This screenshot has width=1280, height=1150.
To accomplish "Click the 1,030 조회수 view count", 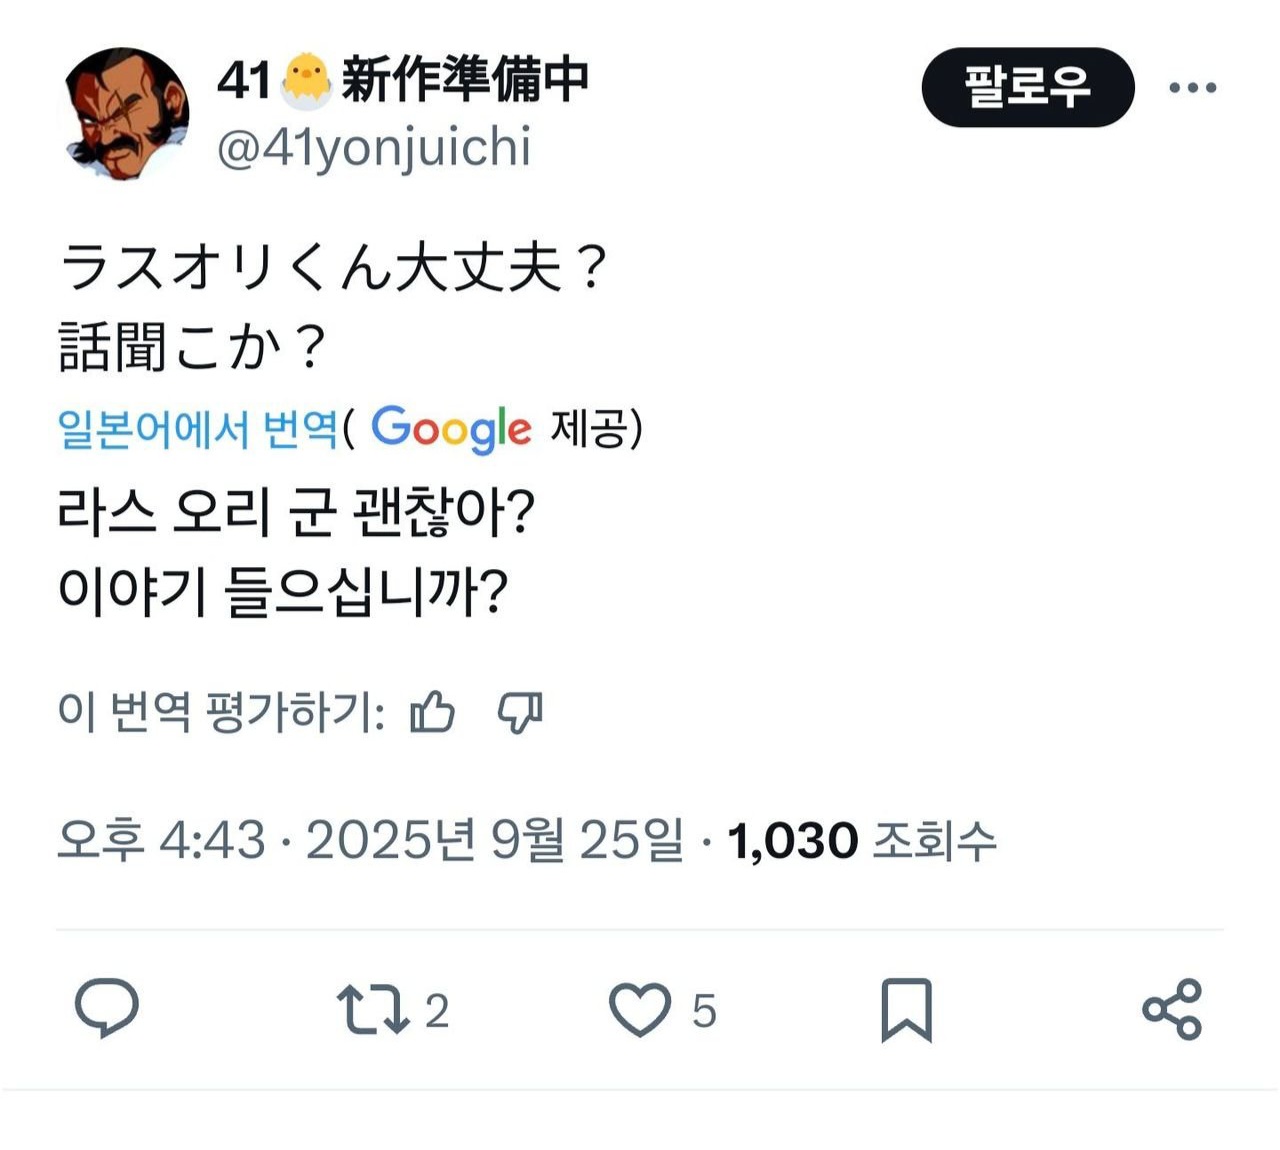I will coord(862,840).
